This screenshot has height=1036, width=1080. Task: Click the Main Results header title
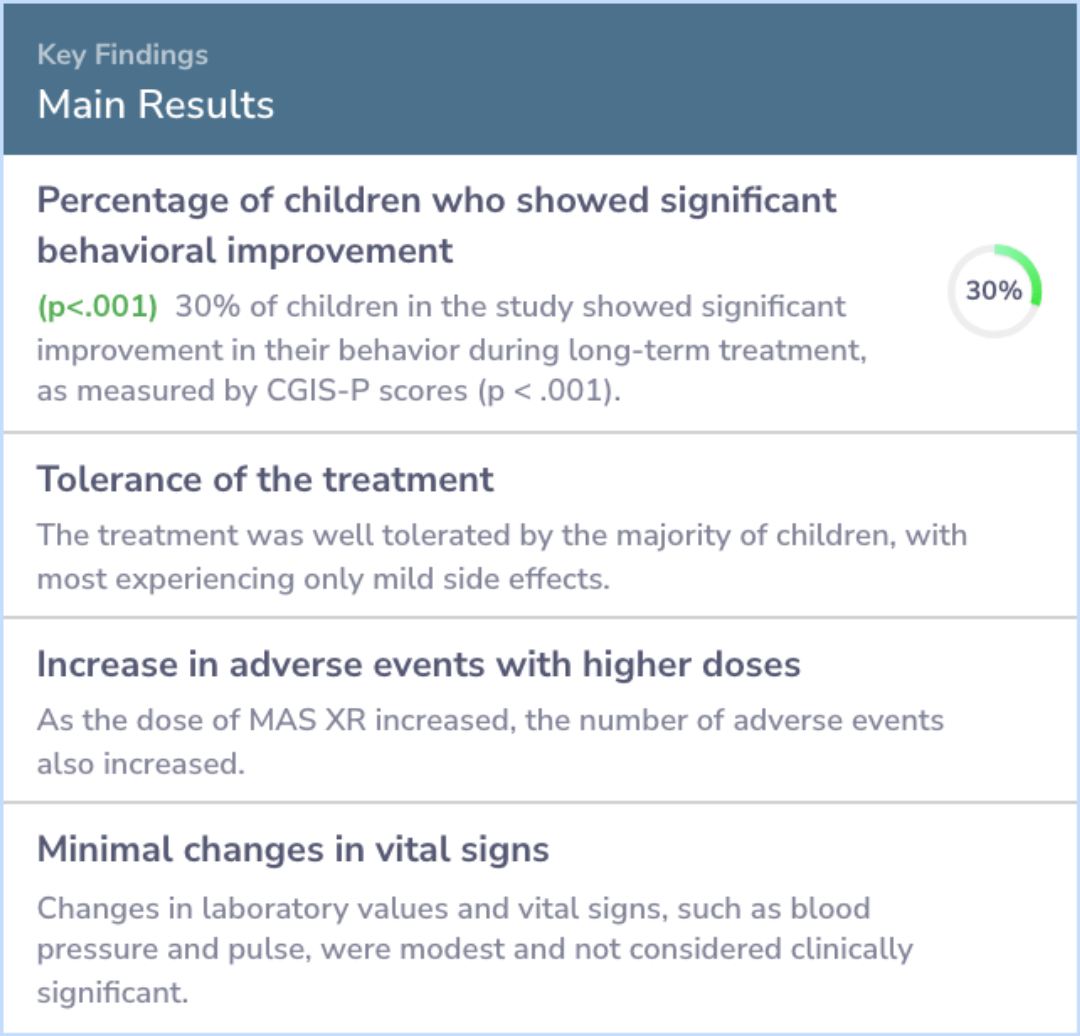tap(156, 105)
